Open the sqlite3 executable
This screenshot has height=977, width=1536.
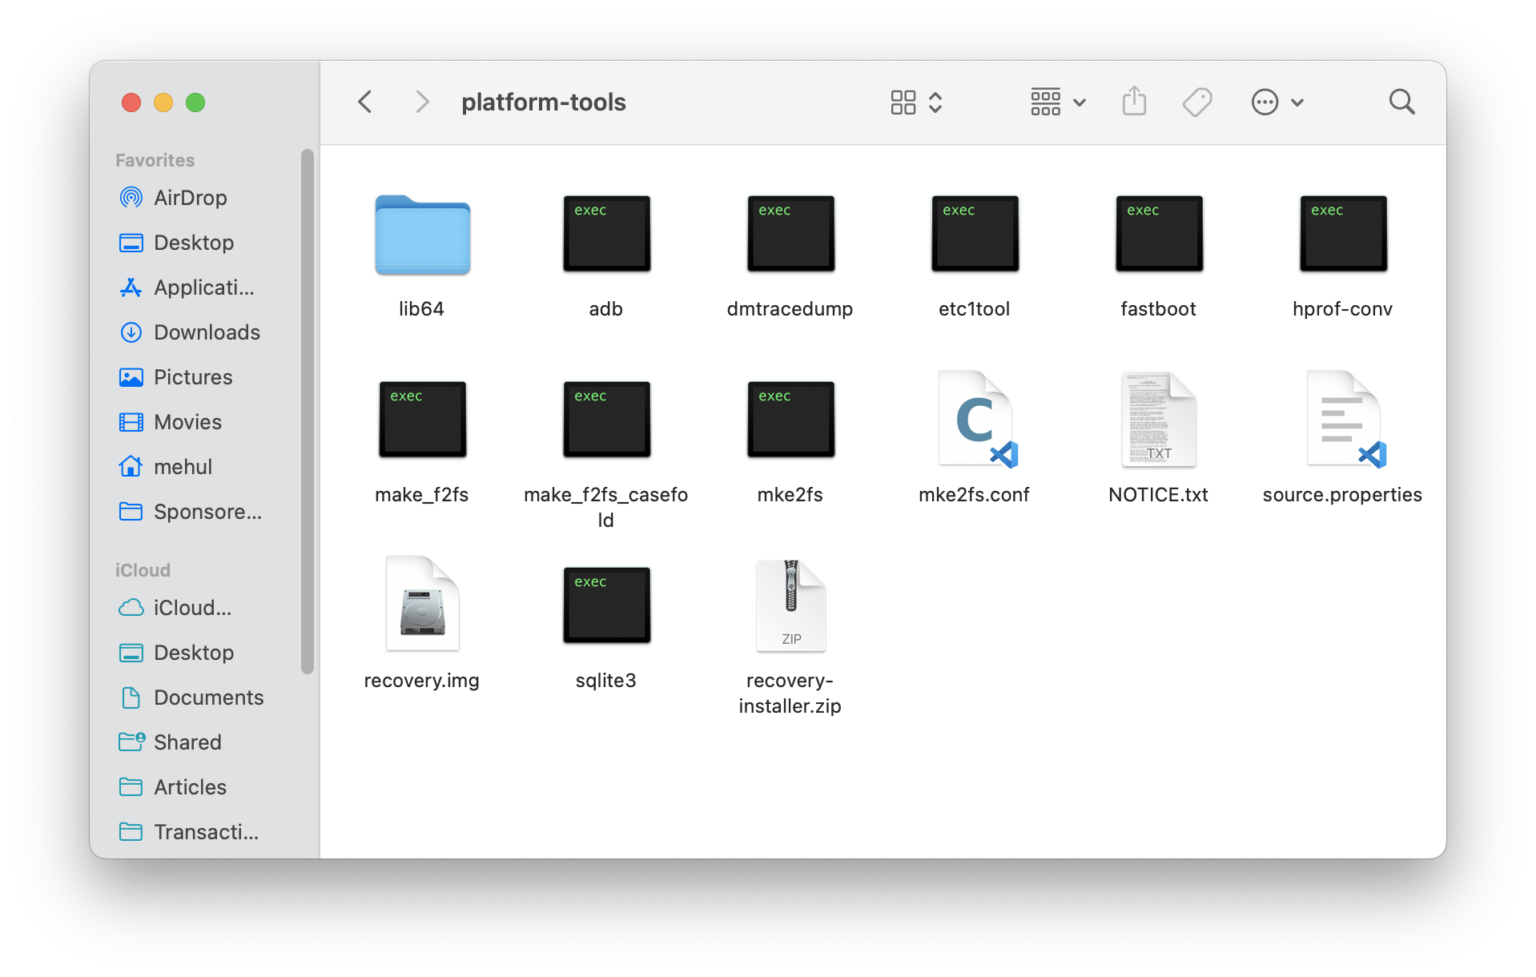coord(605,605)
